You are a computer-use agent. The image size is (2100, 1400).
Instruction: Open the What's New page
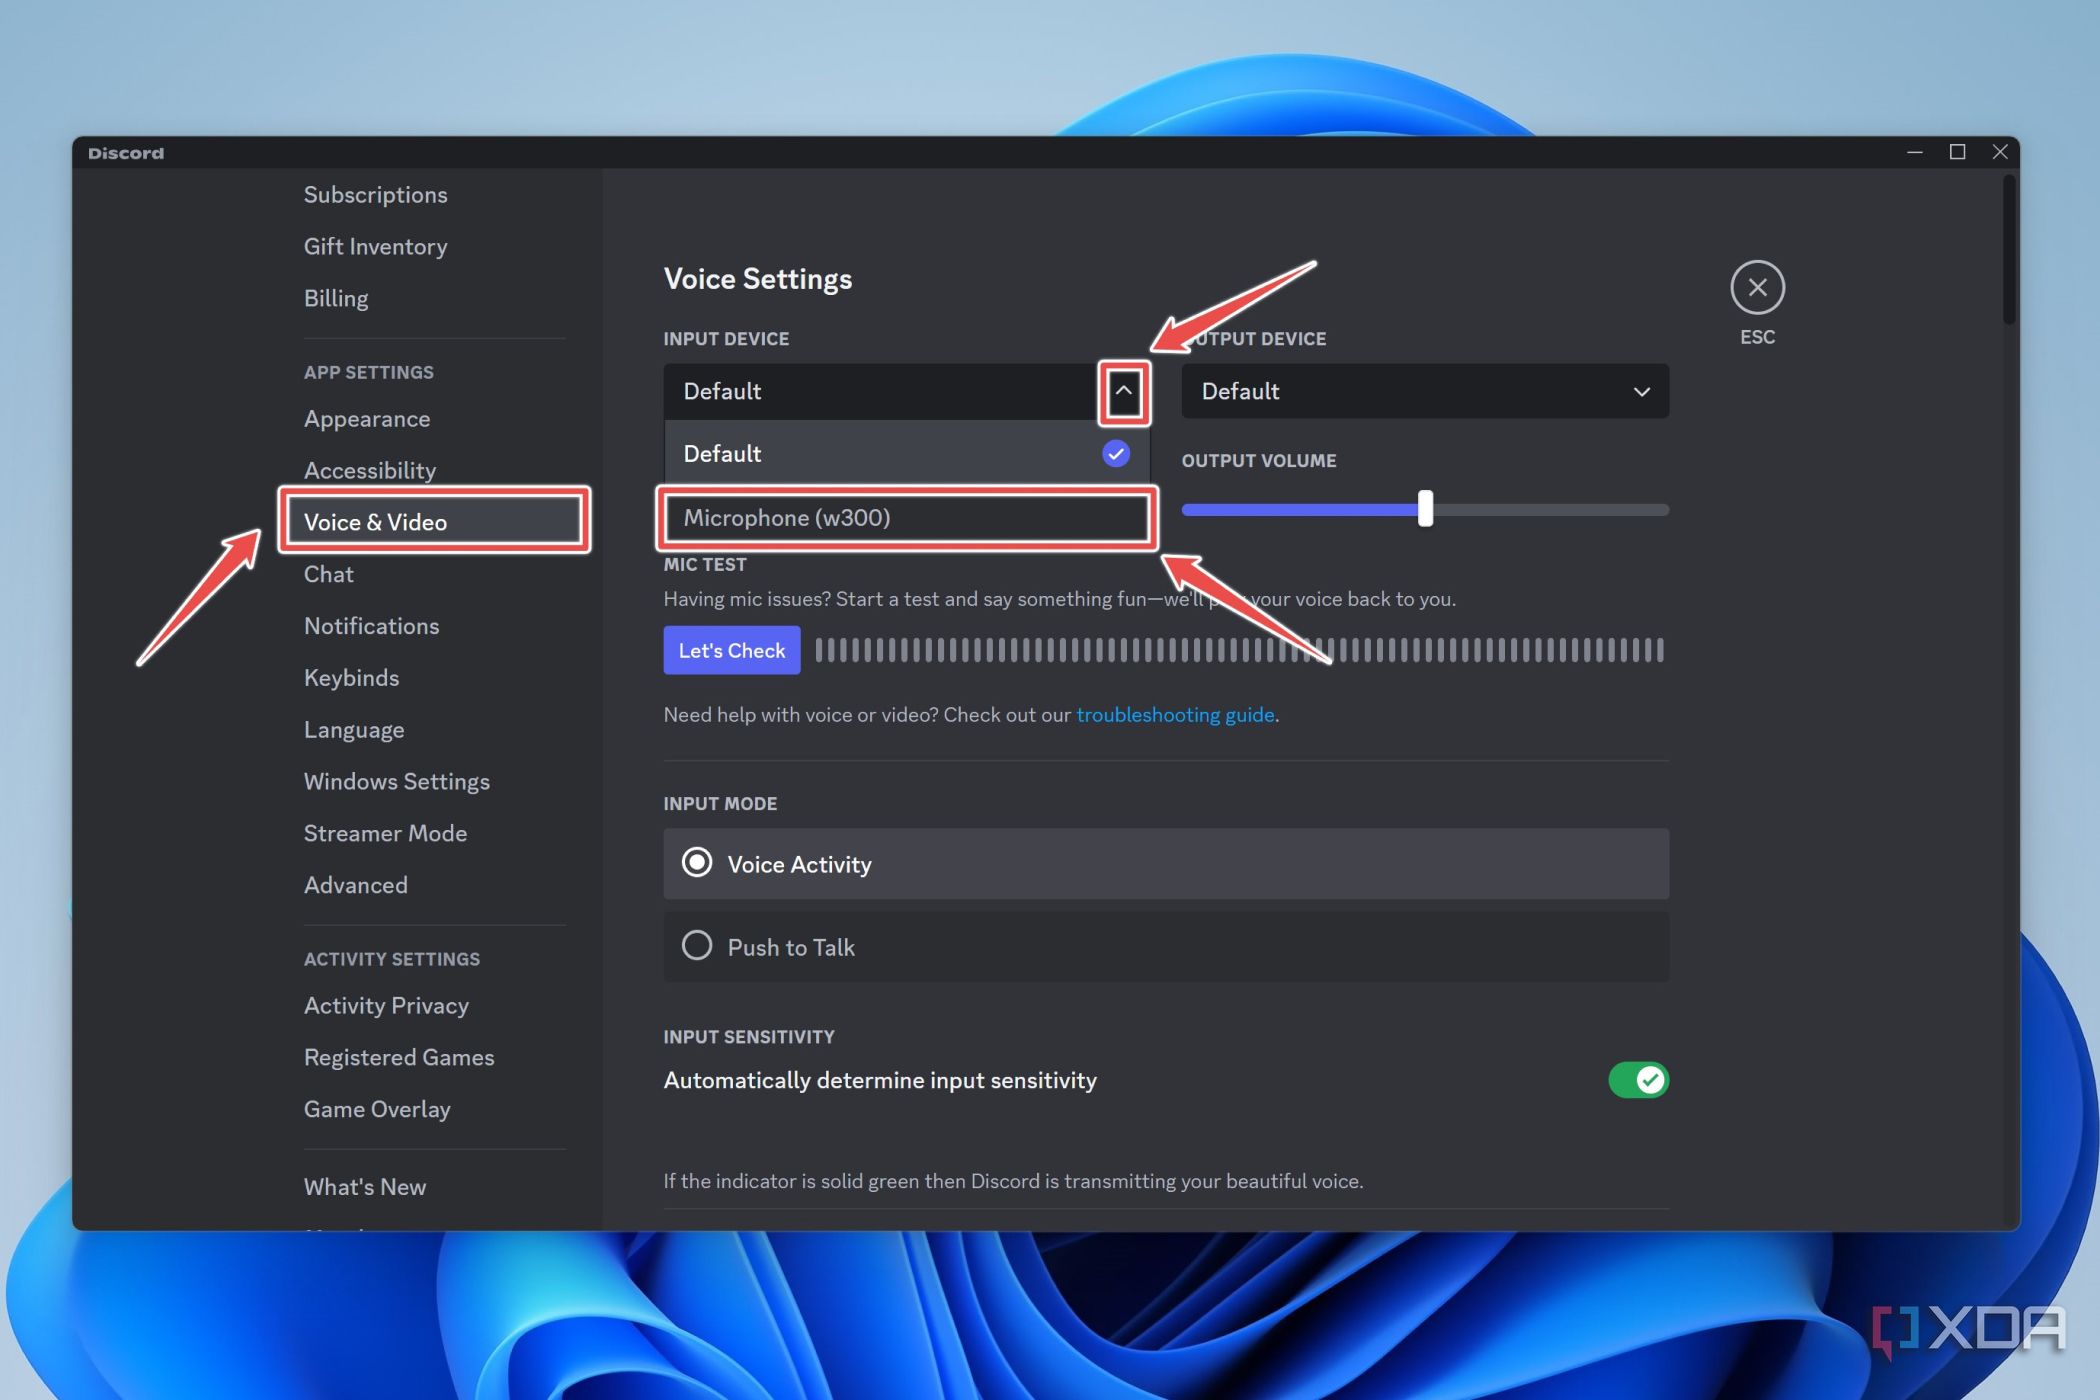tap(364, 1186)
